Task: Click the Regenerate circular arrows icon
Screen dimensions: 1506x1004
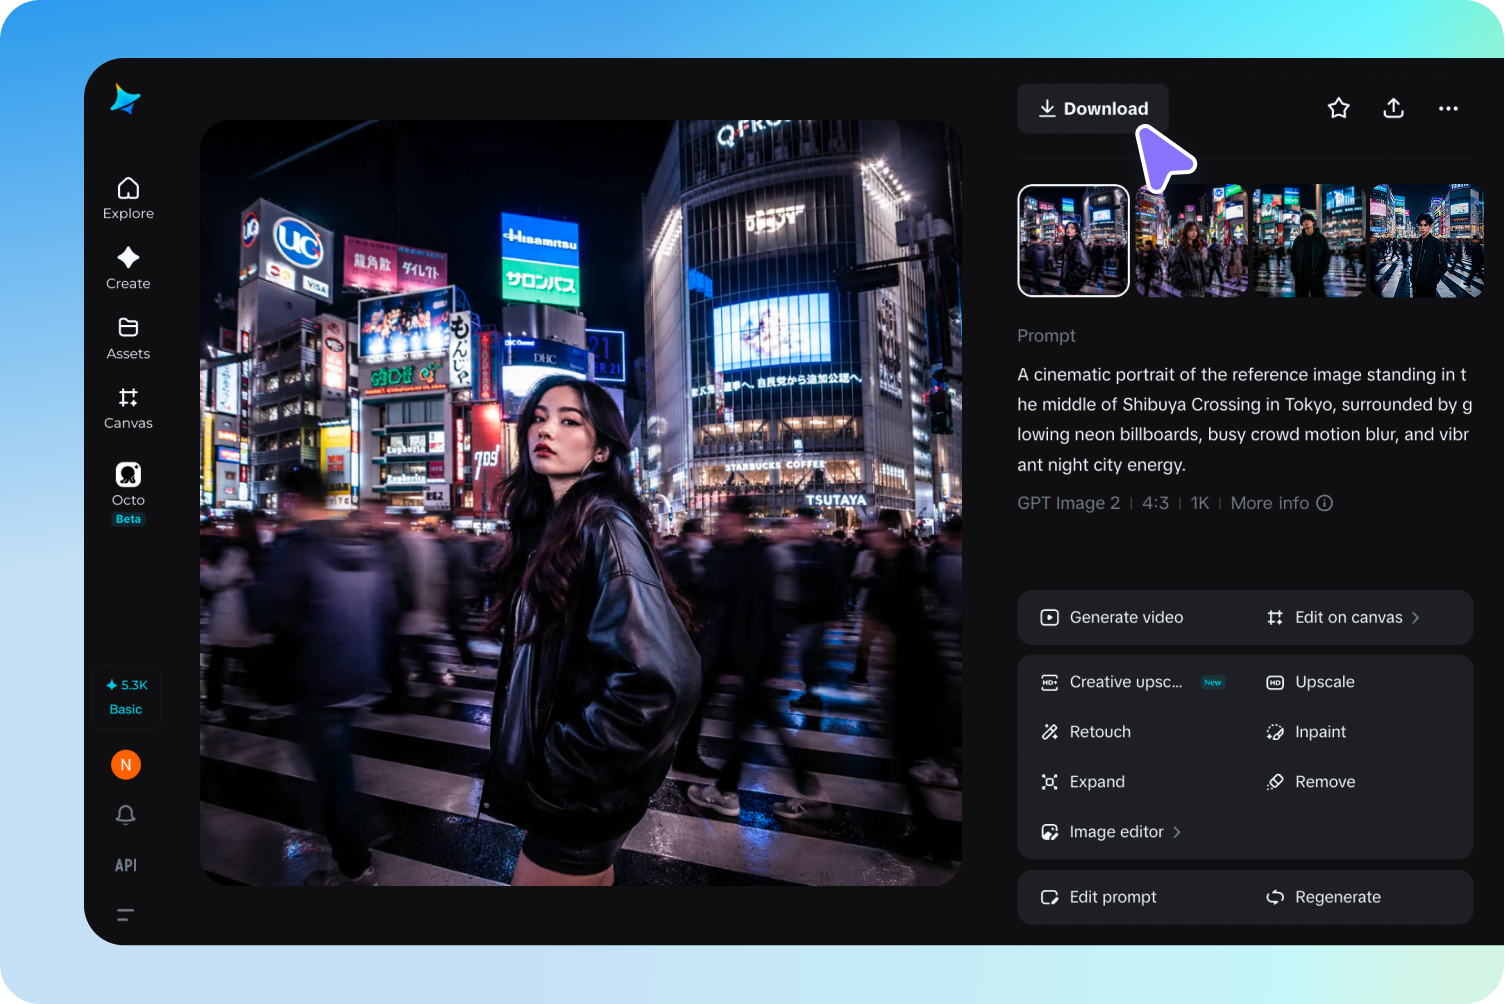Action: coord(1275,897)
